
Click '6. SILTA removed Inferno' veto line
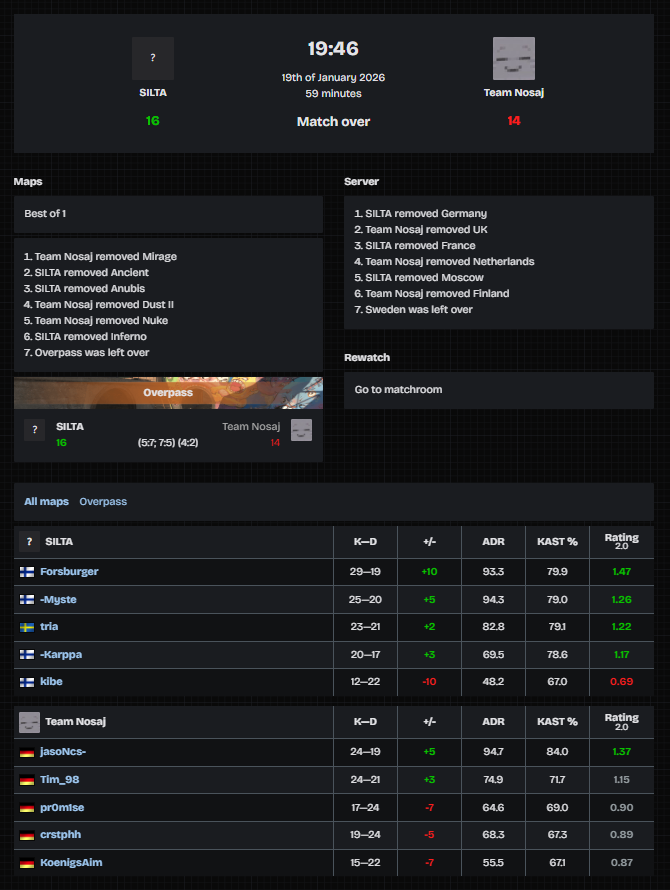pos(85,337)
